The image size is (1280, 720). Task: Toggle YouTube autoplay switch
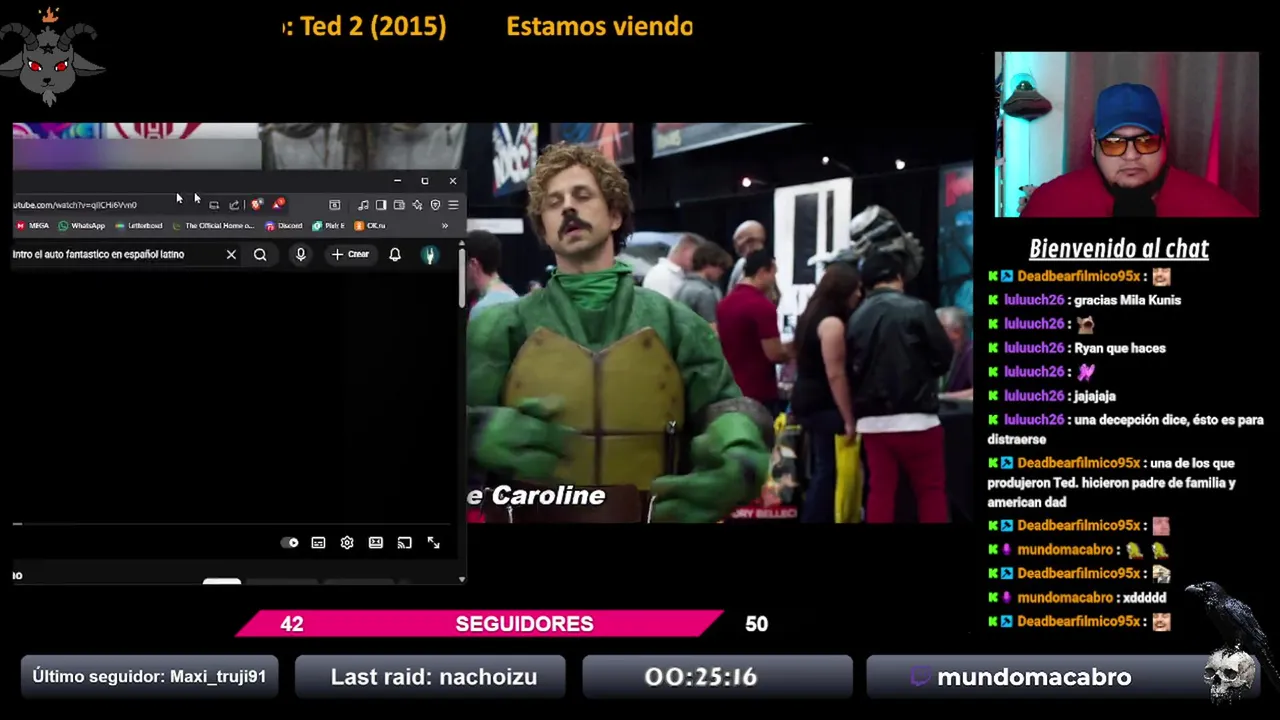pyautogui.click(x=290, y=542)
